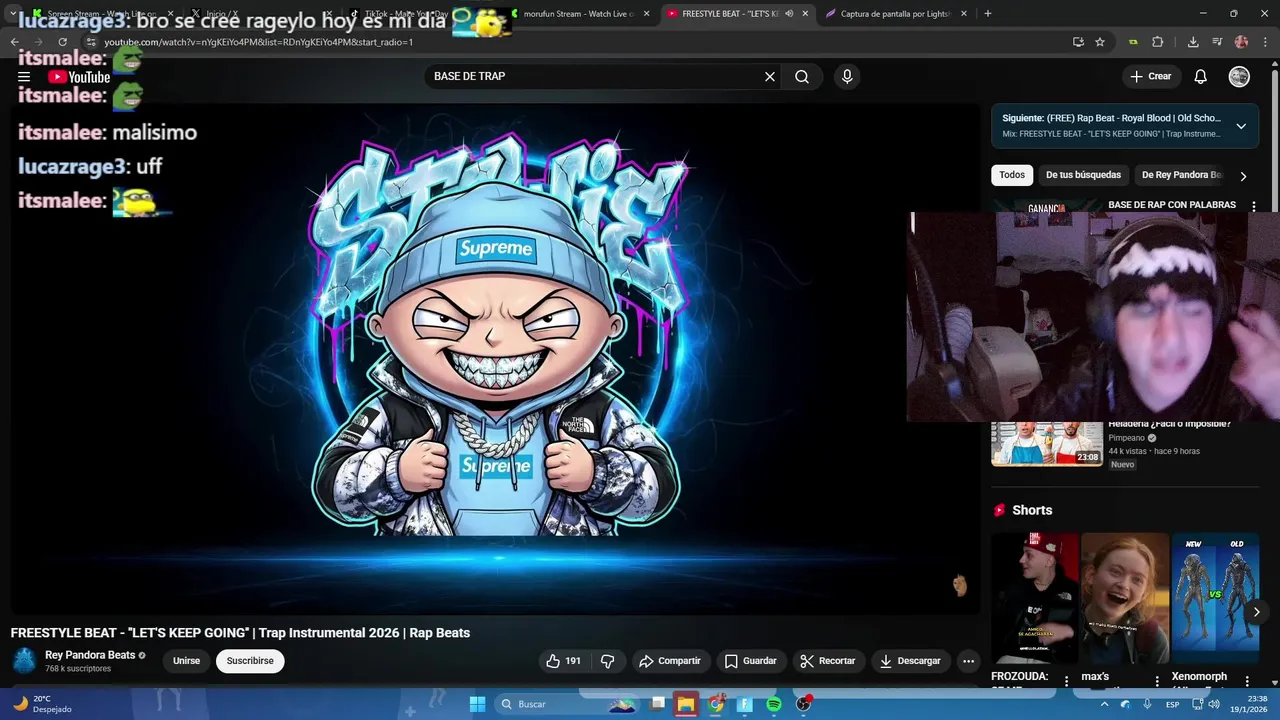Open options for BASE DE RAP video

1253,206
